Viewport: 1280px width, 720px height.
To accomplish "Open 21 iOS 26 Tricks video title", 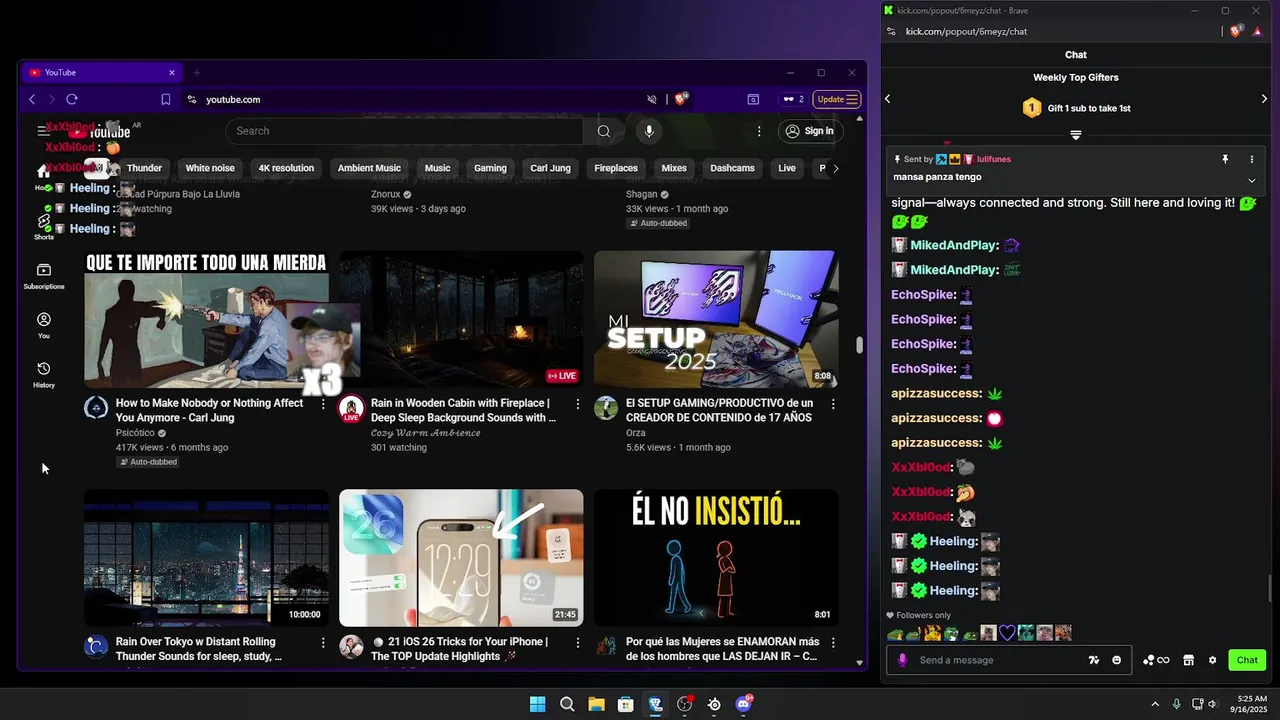I will pos(459,649).
